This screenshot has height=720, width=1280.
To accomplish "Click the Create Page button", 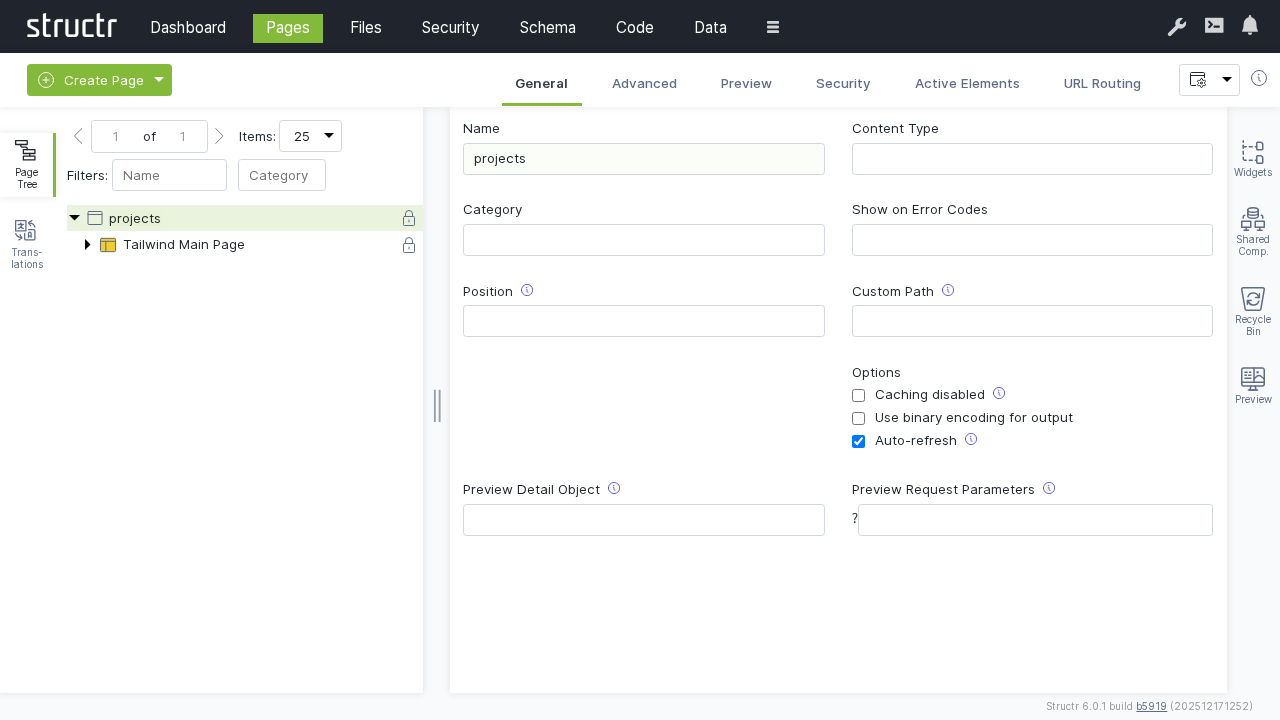I will point(91,80).
